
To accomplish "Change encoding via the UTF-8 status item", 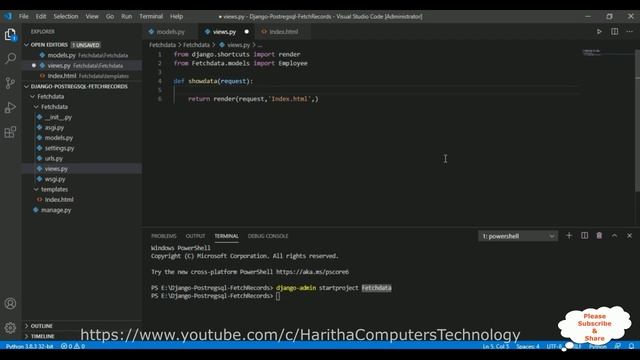I will coord(554,346).
